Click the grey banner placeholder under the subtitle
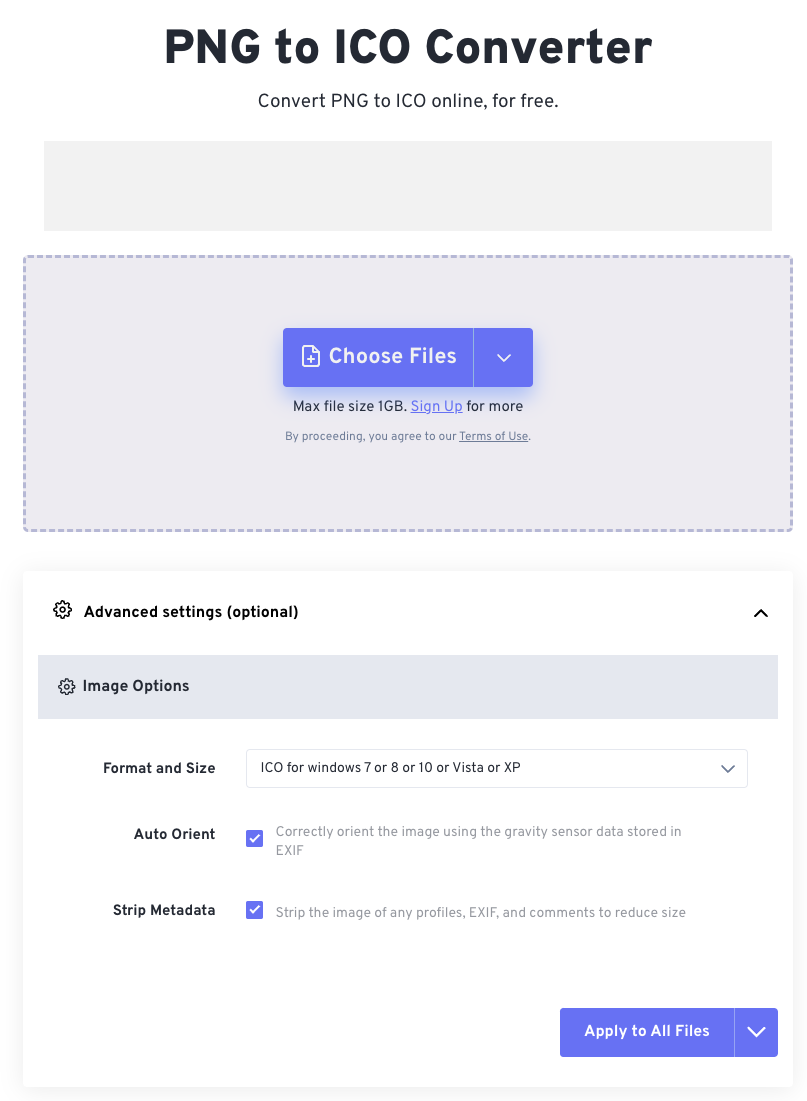The width and height of the screenshot is (807, 1101). point(407,186)
